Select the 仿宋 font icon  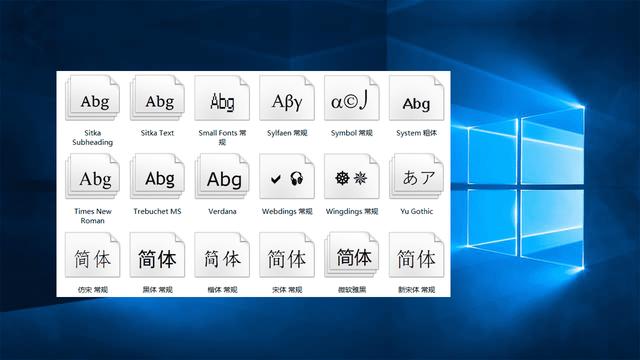tap(93, 255)
